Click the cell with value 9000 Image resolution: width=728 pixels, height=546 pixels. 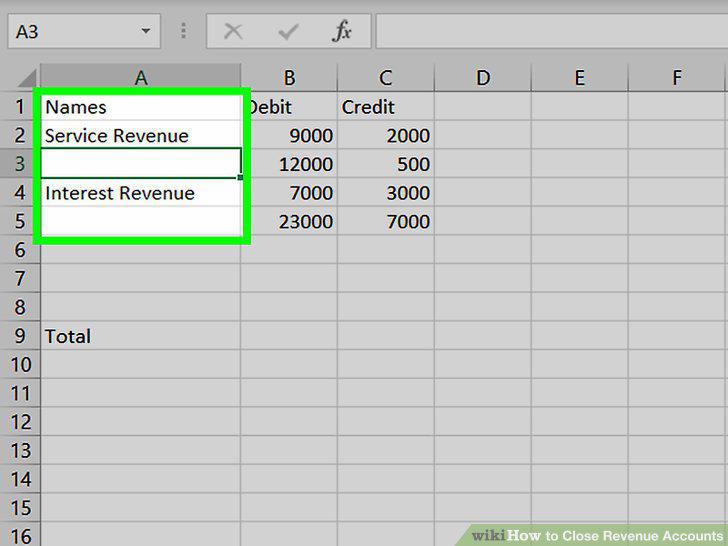tap(289, 135)
